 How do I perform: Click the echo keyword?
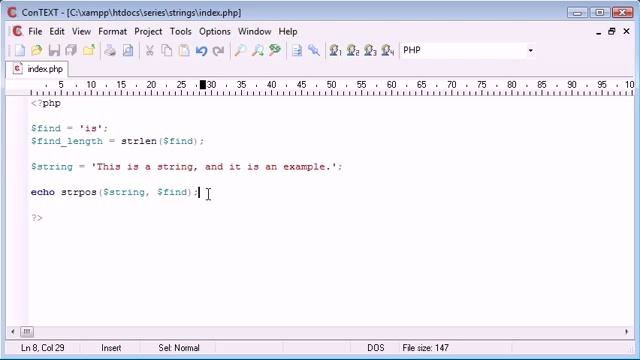42,192
